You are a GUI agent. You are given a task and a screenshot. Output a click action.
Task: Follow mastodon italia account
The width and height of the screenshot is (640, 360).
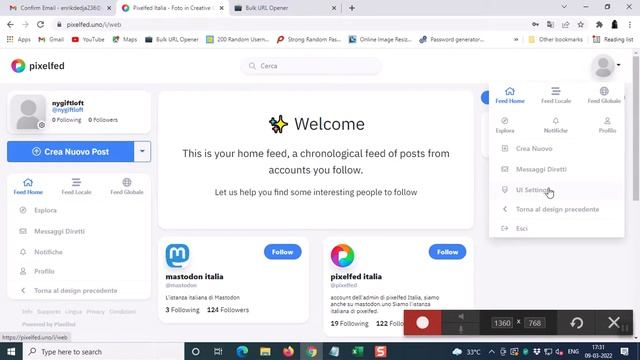tap(282, 252)
